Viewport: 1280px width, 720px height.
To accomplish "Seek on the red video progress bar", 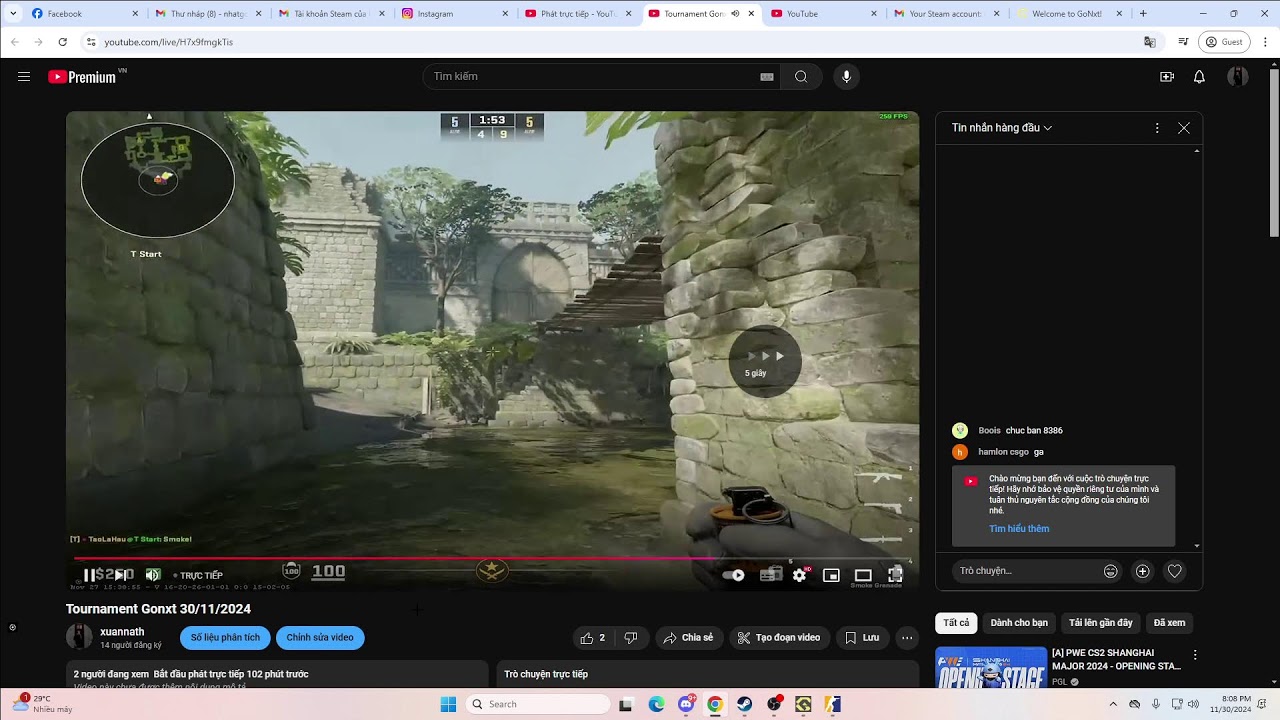I will pos(492,558).
